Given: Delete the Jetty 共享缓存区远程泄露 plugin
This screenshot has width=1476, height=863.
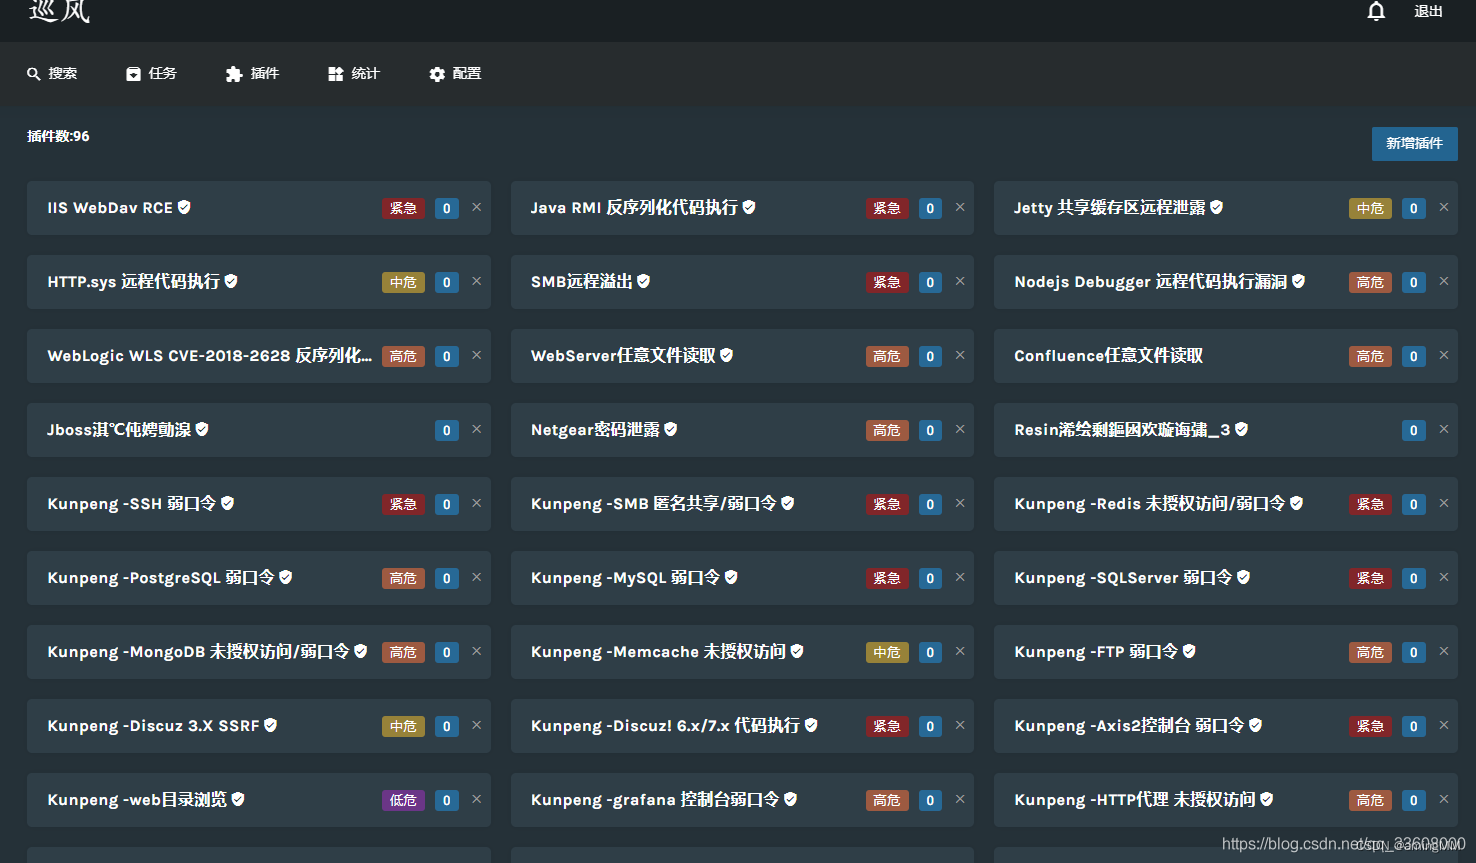Looking at the screenshot, I should pyautogui.click(x=1444, y=207).
